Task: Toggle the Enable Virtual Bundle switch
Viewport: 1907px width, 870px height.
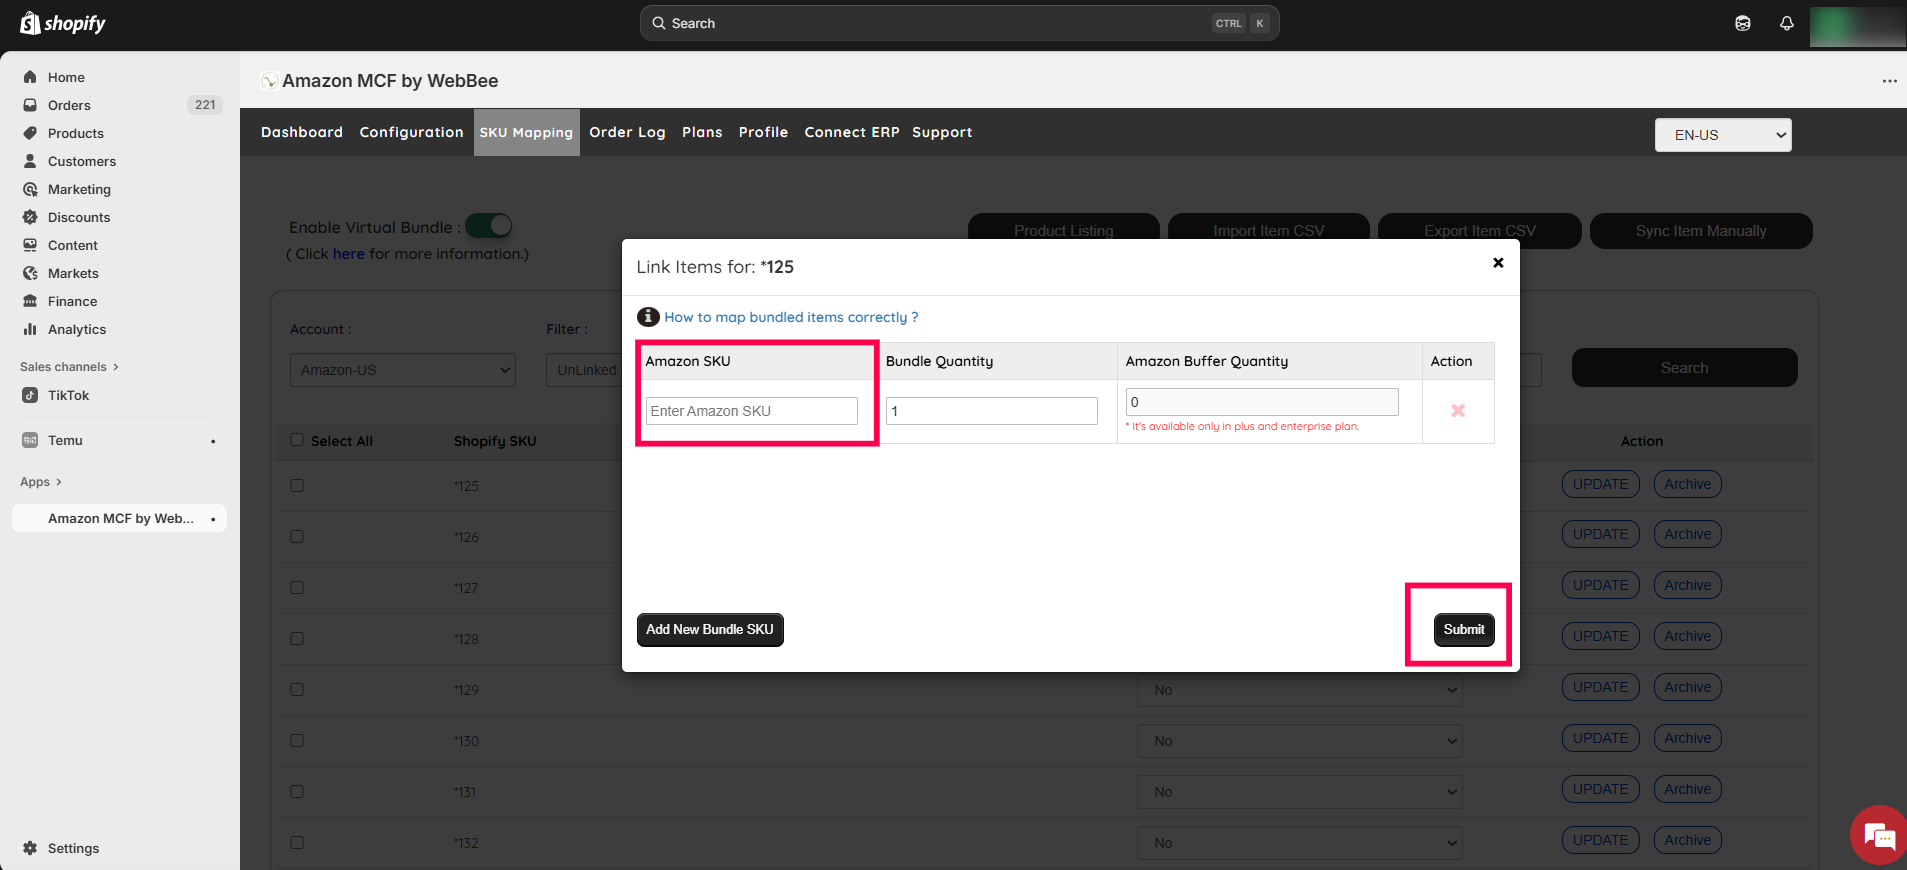Action: point(489,226)
